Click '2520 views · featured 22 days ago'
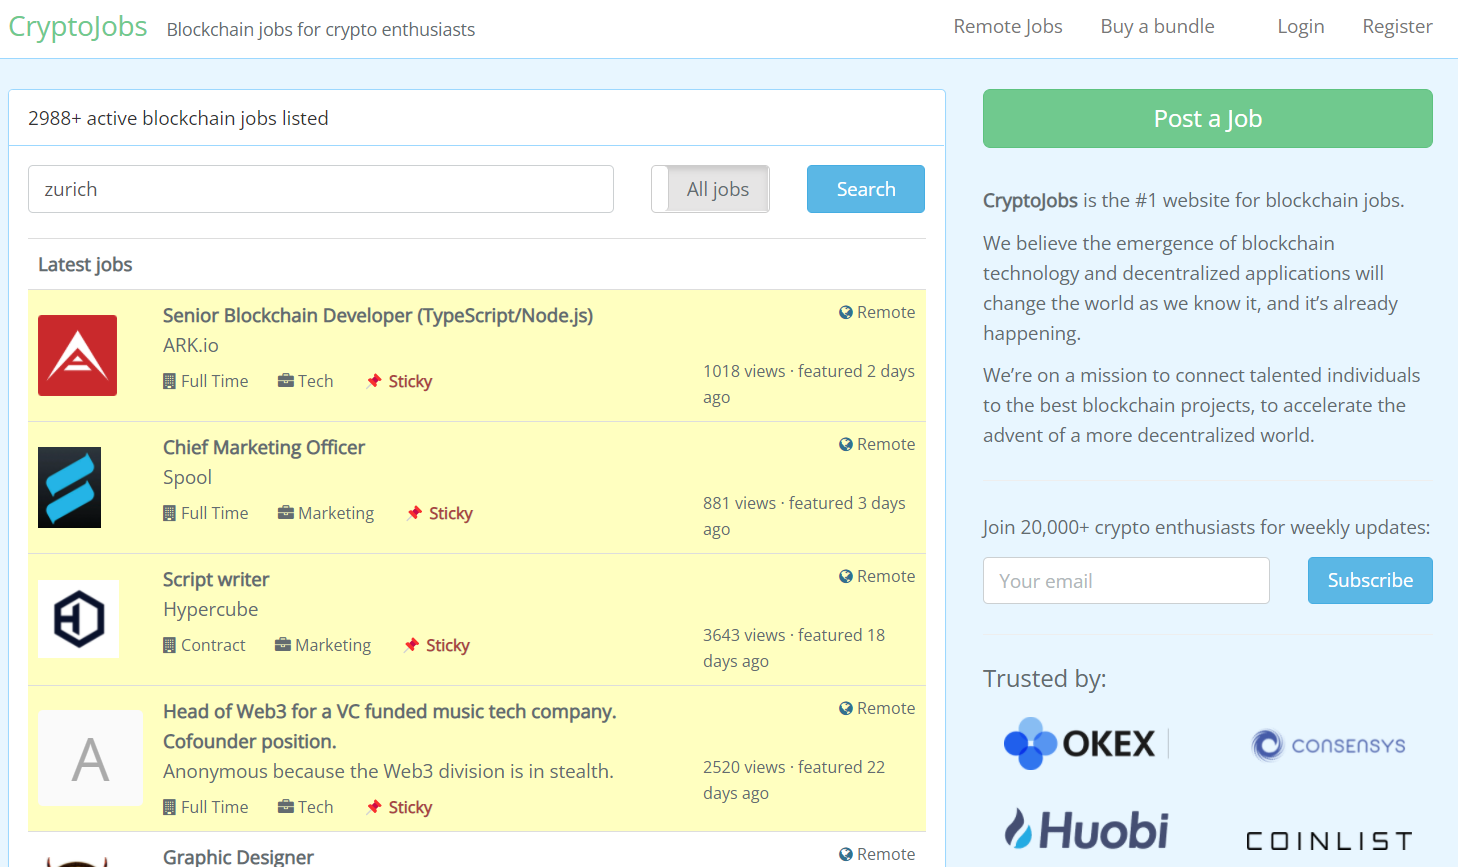This screenshot has width=1458, height=867. tap(794, 780)
